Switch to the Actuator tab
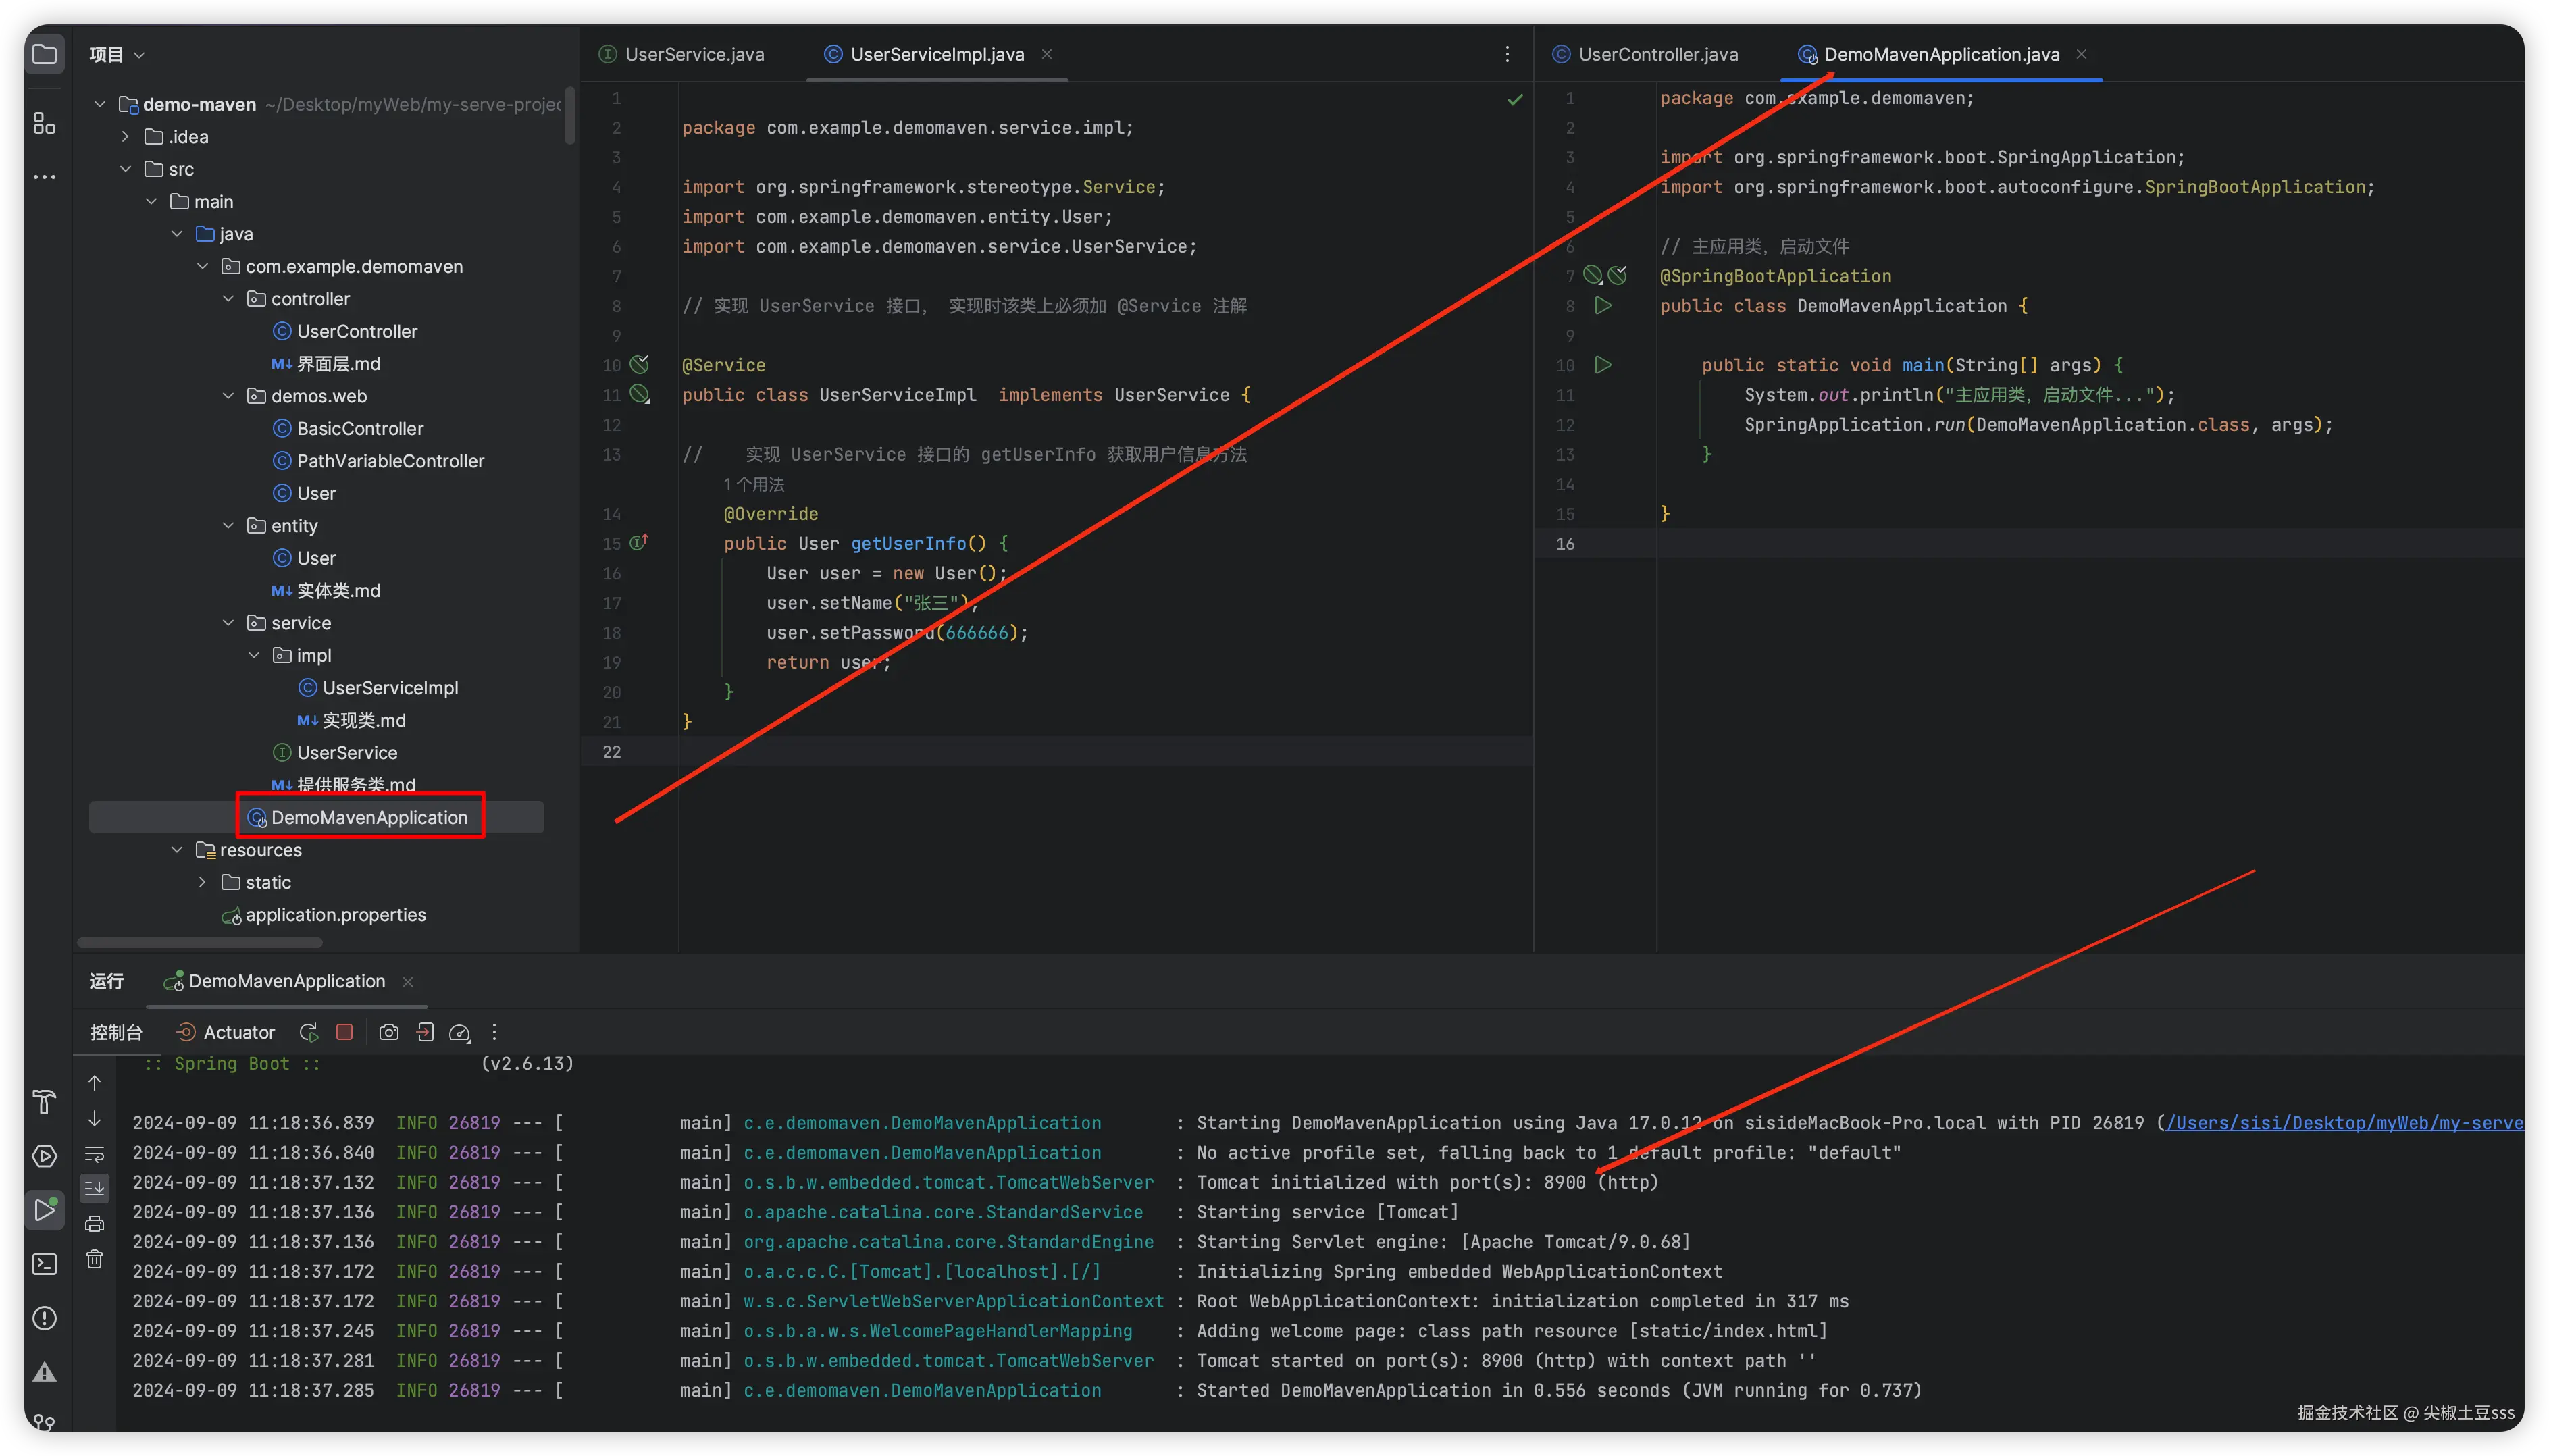The width and height of the screenshot is (2549, 1456). (226, 1032)
